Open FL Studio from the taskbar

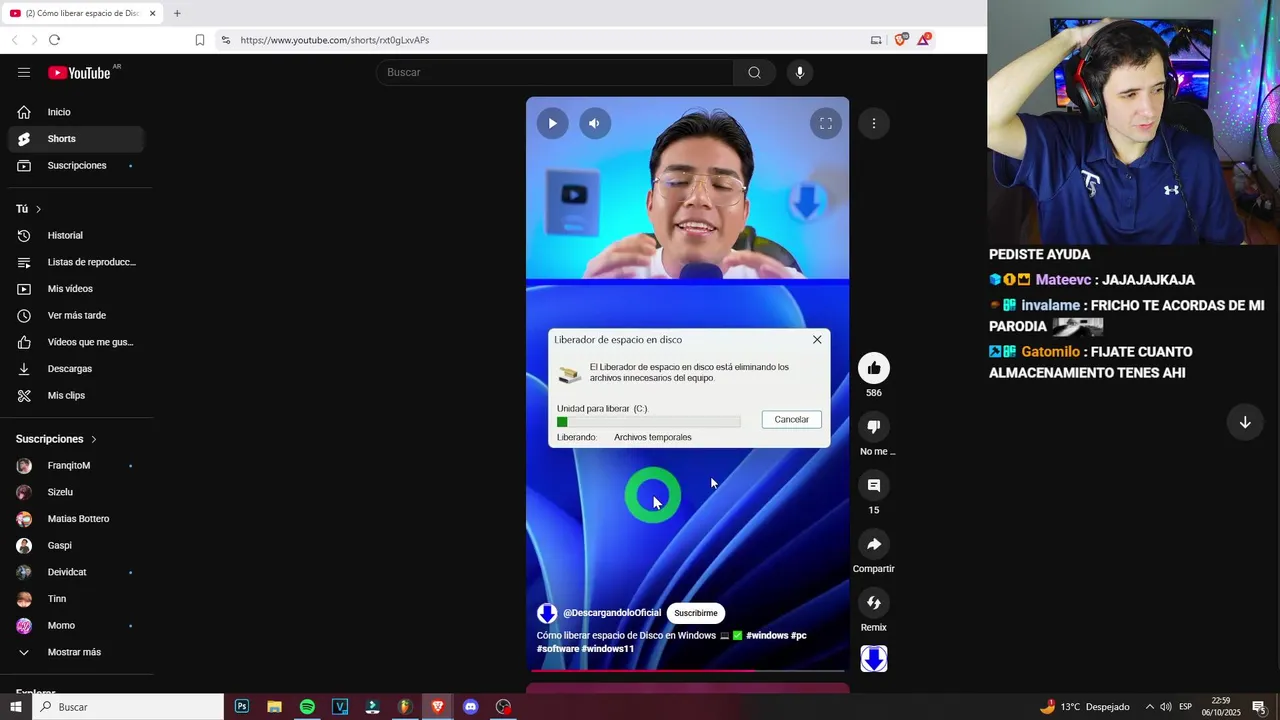405,707
